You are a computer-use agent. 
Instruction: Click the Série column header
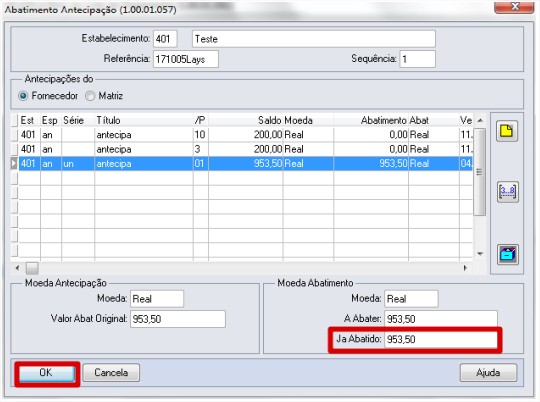click(x=78, y=120)
